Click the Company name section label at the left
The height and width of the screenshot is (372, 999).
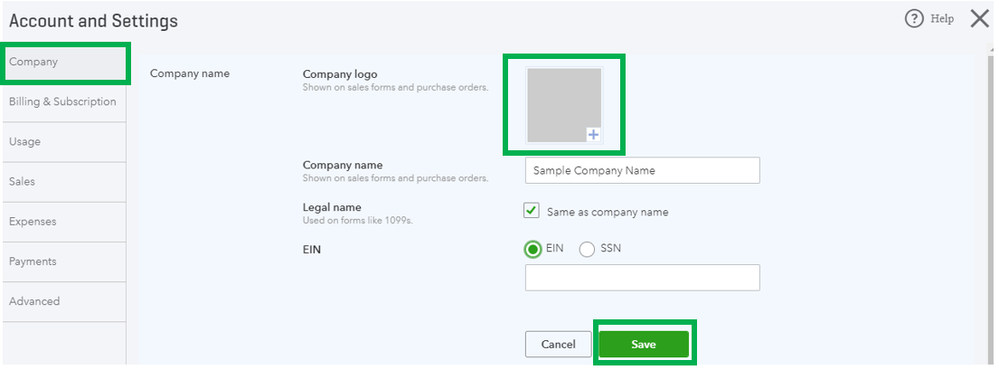pos(189,73)
